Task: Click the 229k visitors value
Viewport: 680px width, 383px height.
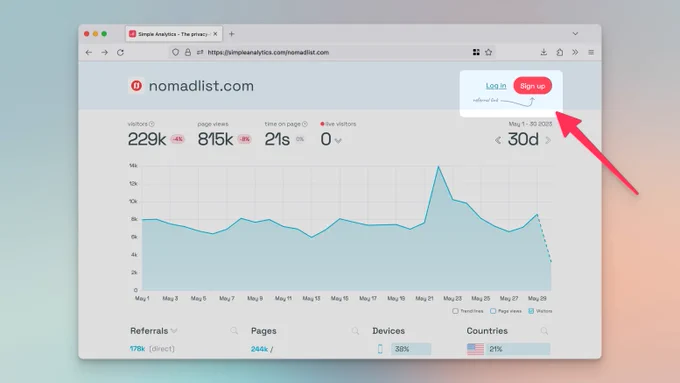Action: (x=147, y=139)
